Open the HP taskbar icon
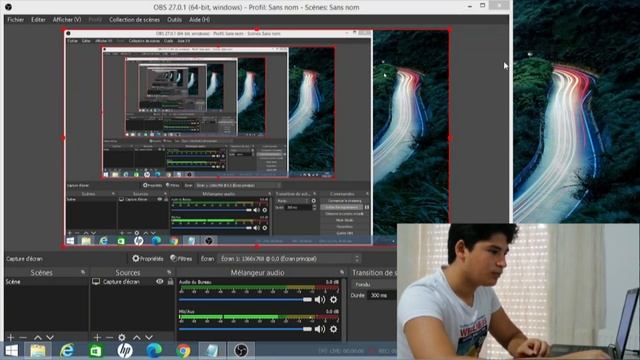640x360 pixels. tap(125, 351)
